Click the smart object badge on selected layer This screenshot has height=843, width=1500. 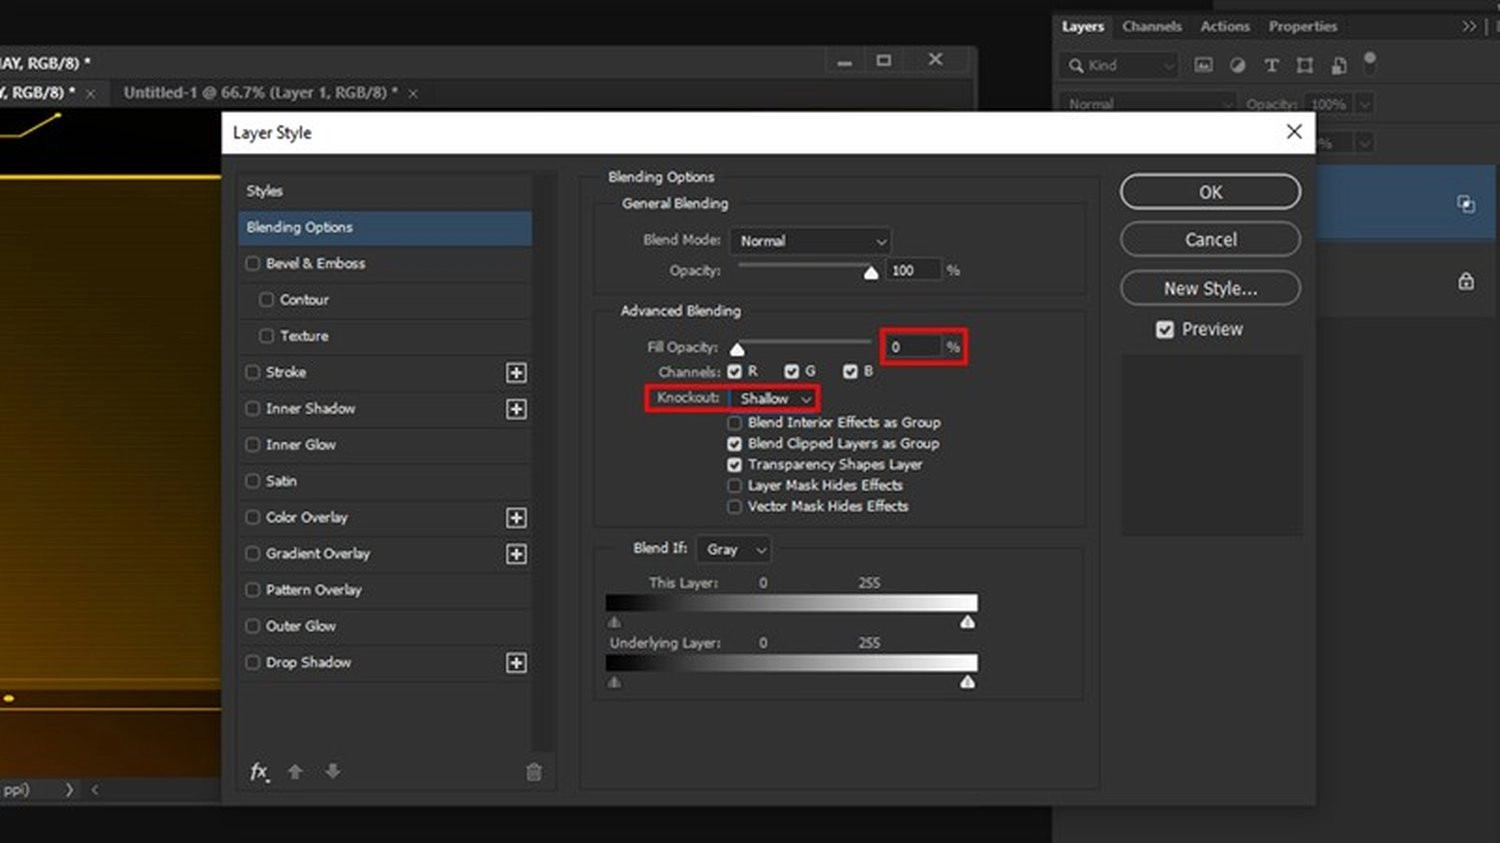pyautogui.click(x=1466, y=204)
